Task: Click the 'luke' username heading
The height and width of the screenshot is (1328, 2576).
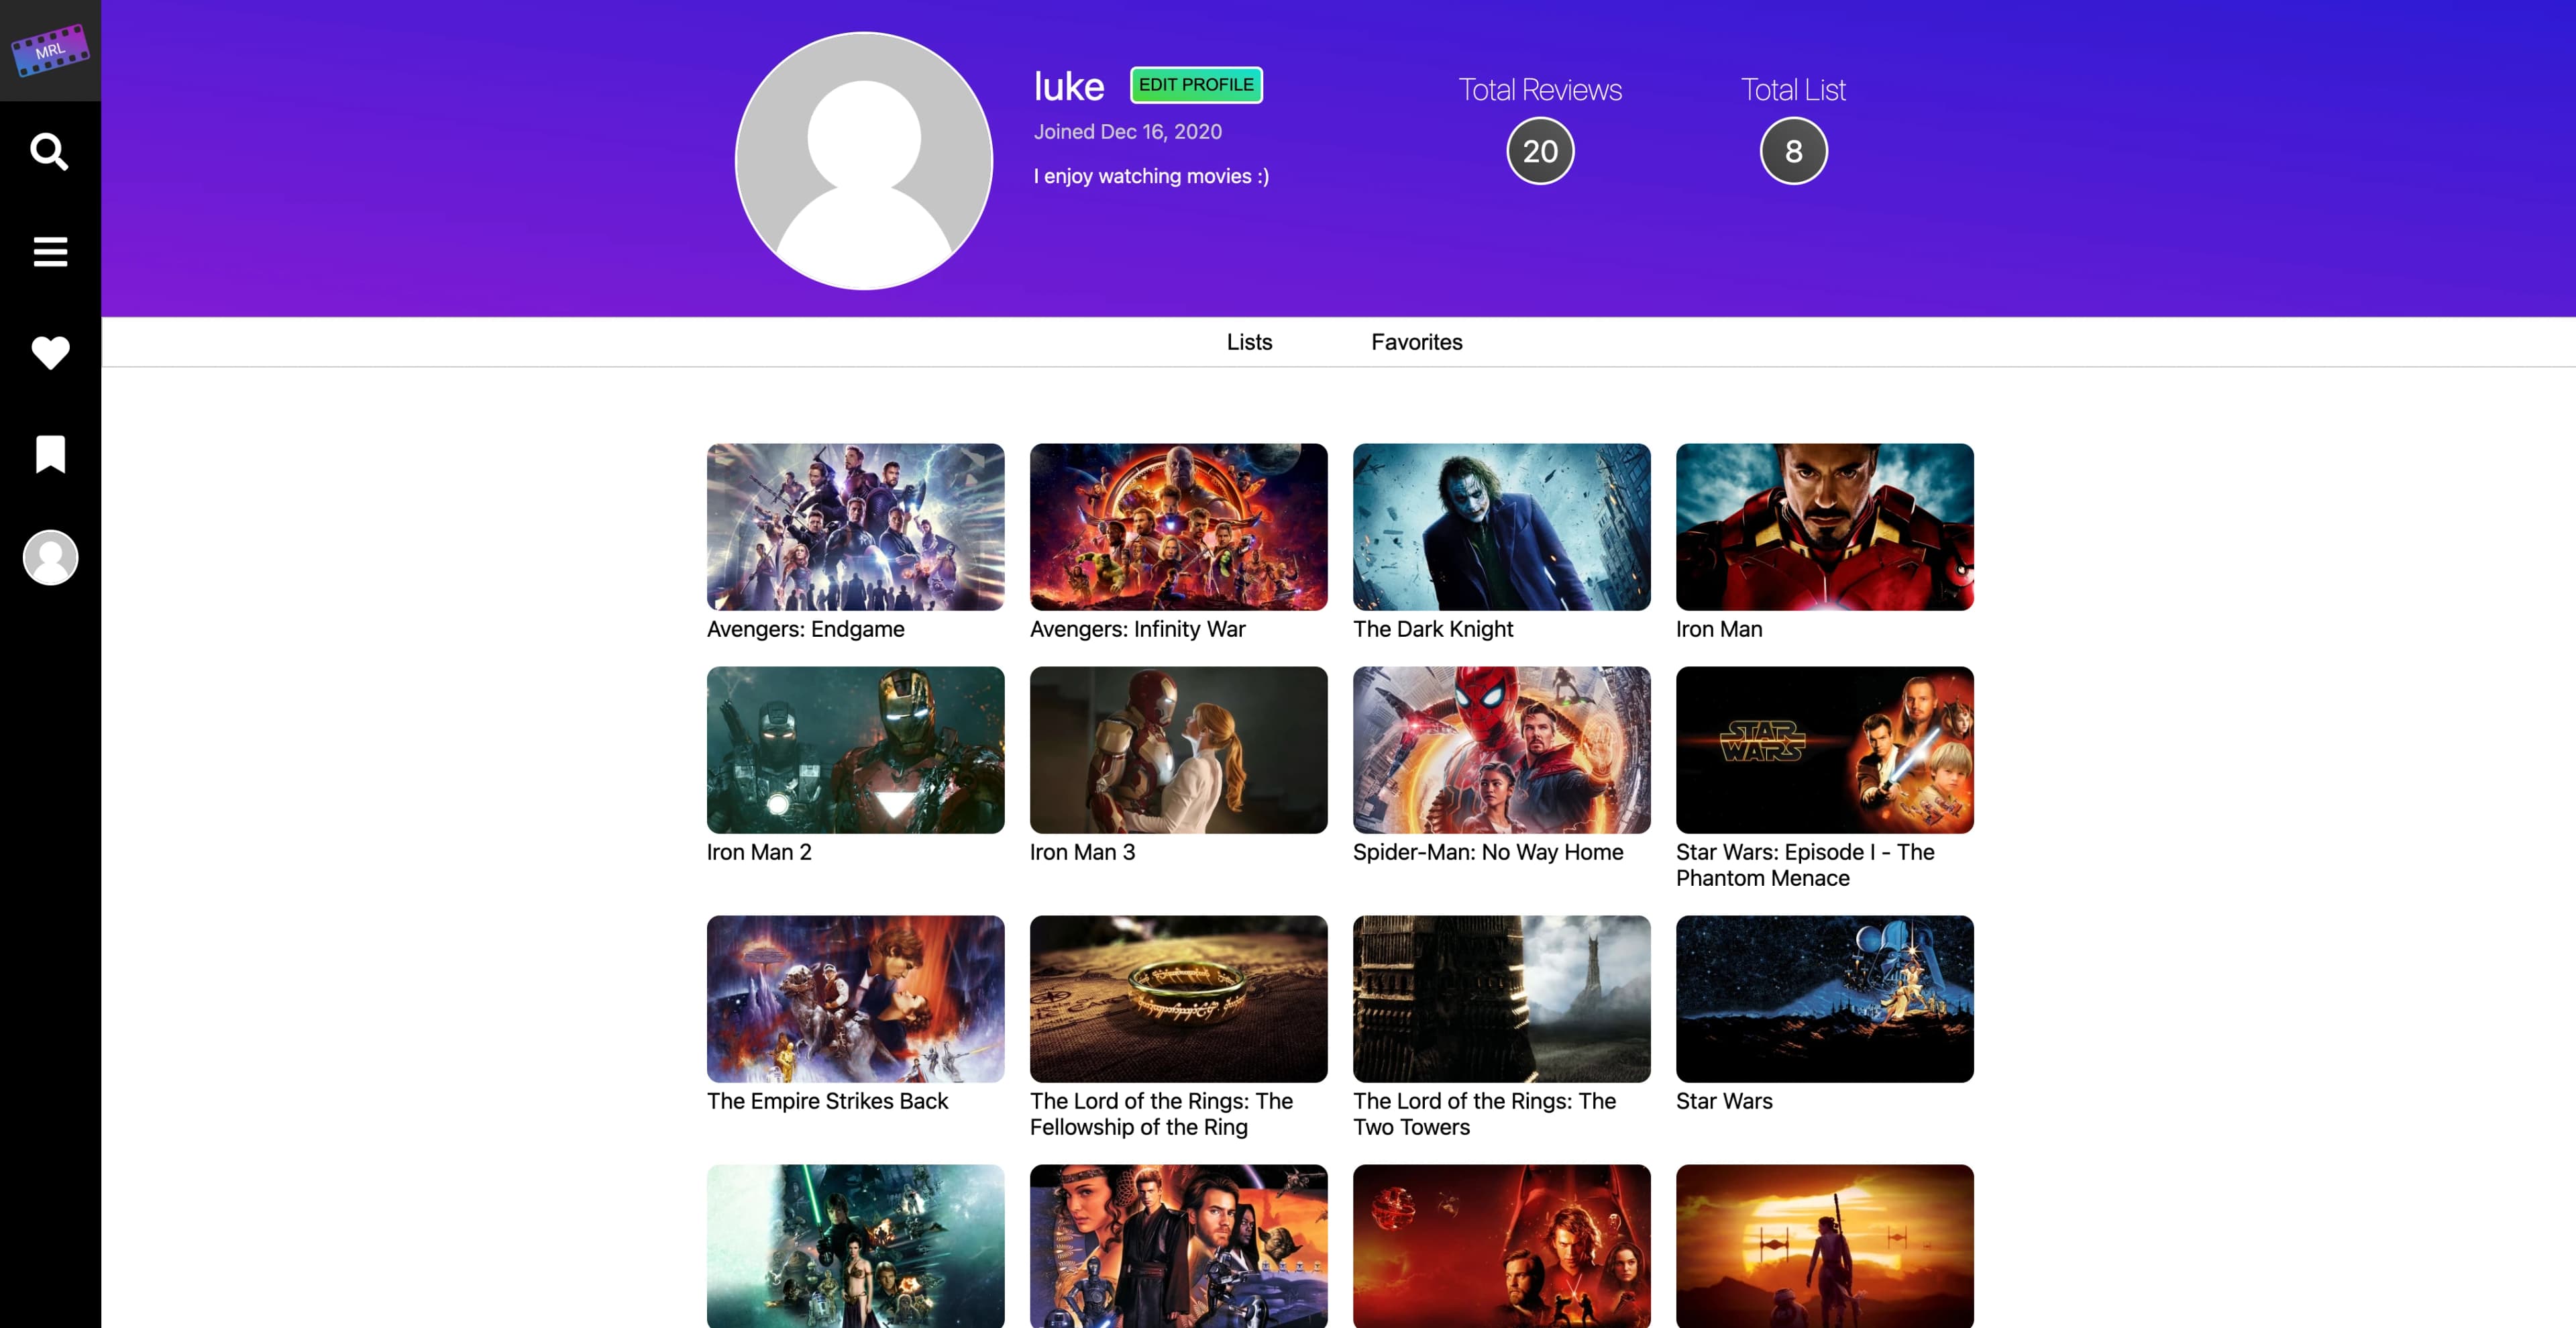Action: tap(1068, 87)
